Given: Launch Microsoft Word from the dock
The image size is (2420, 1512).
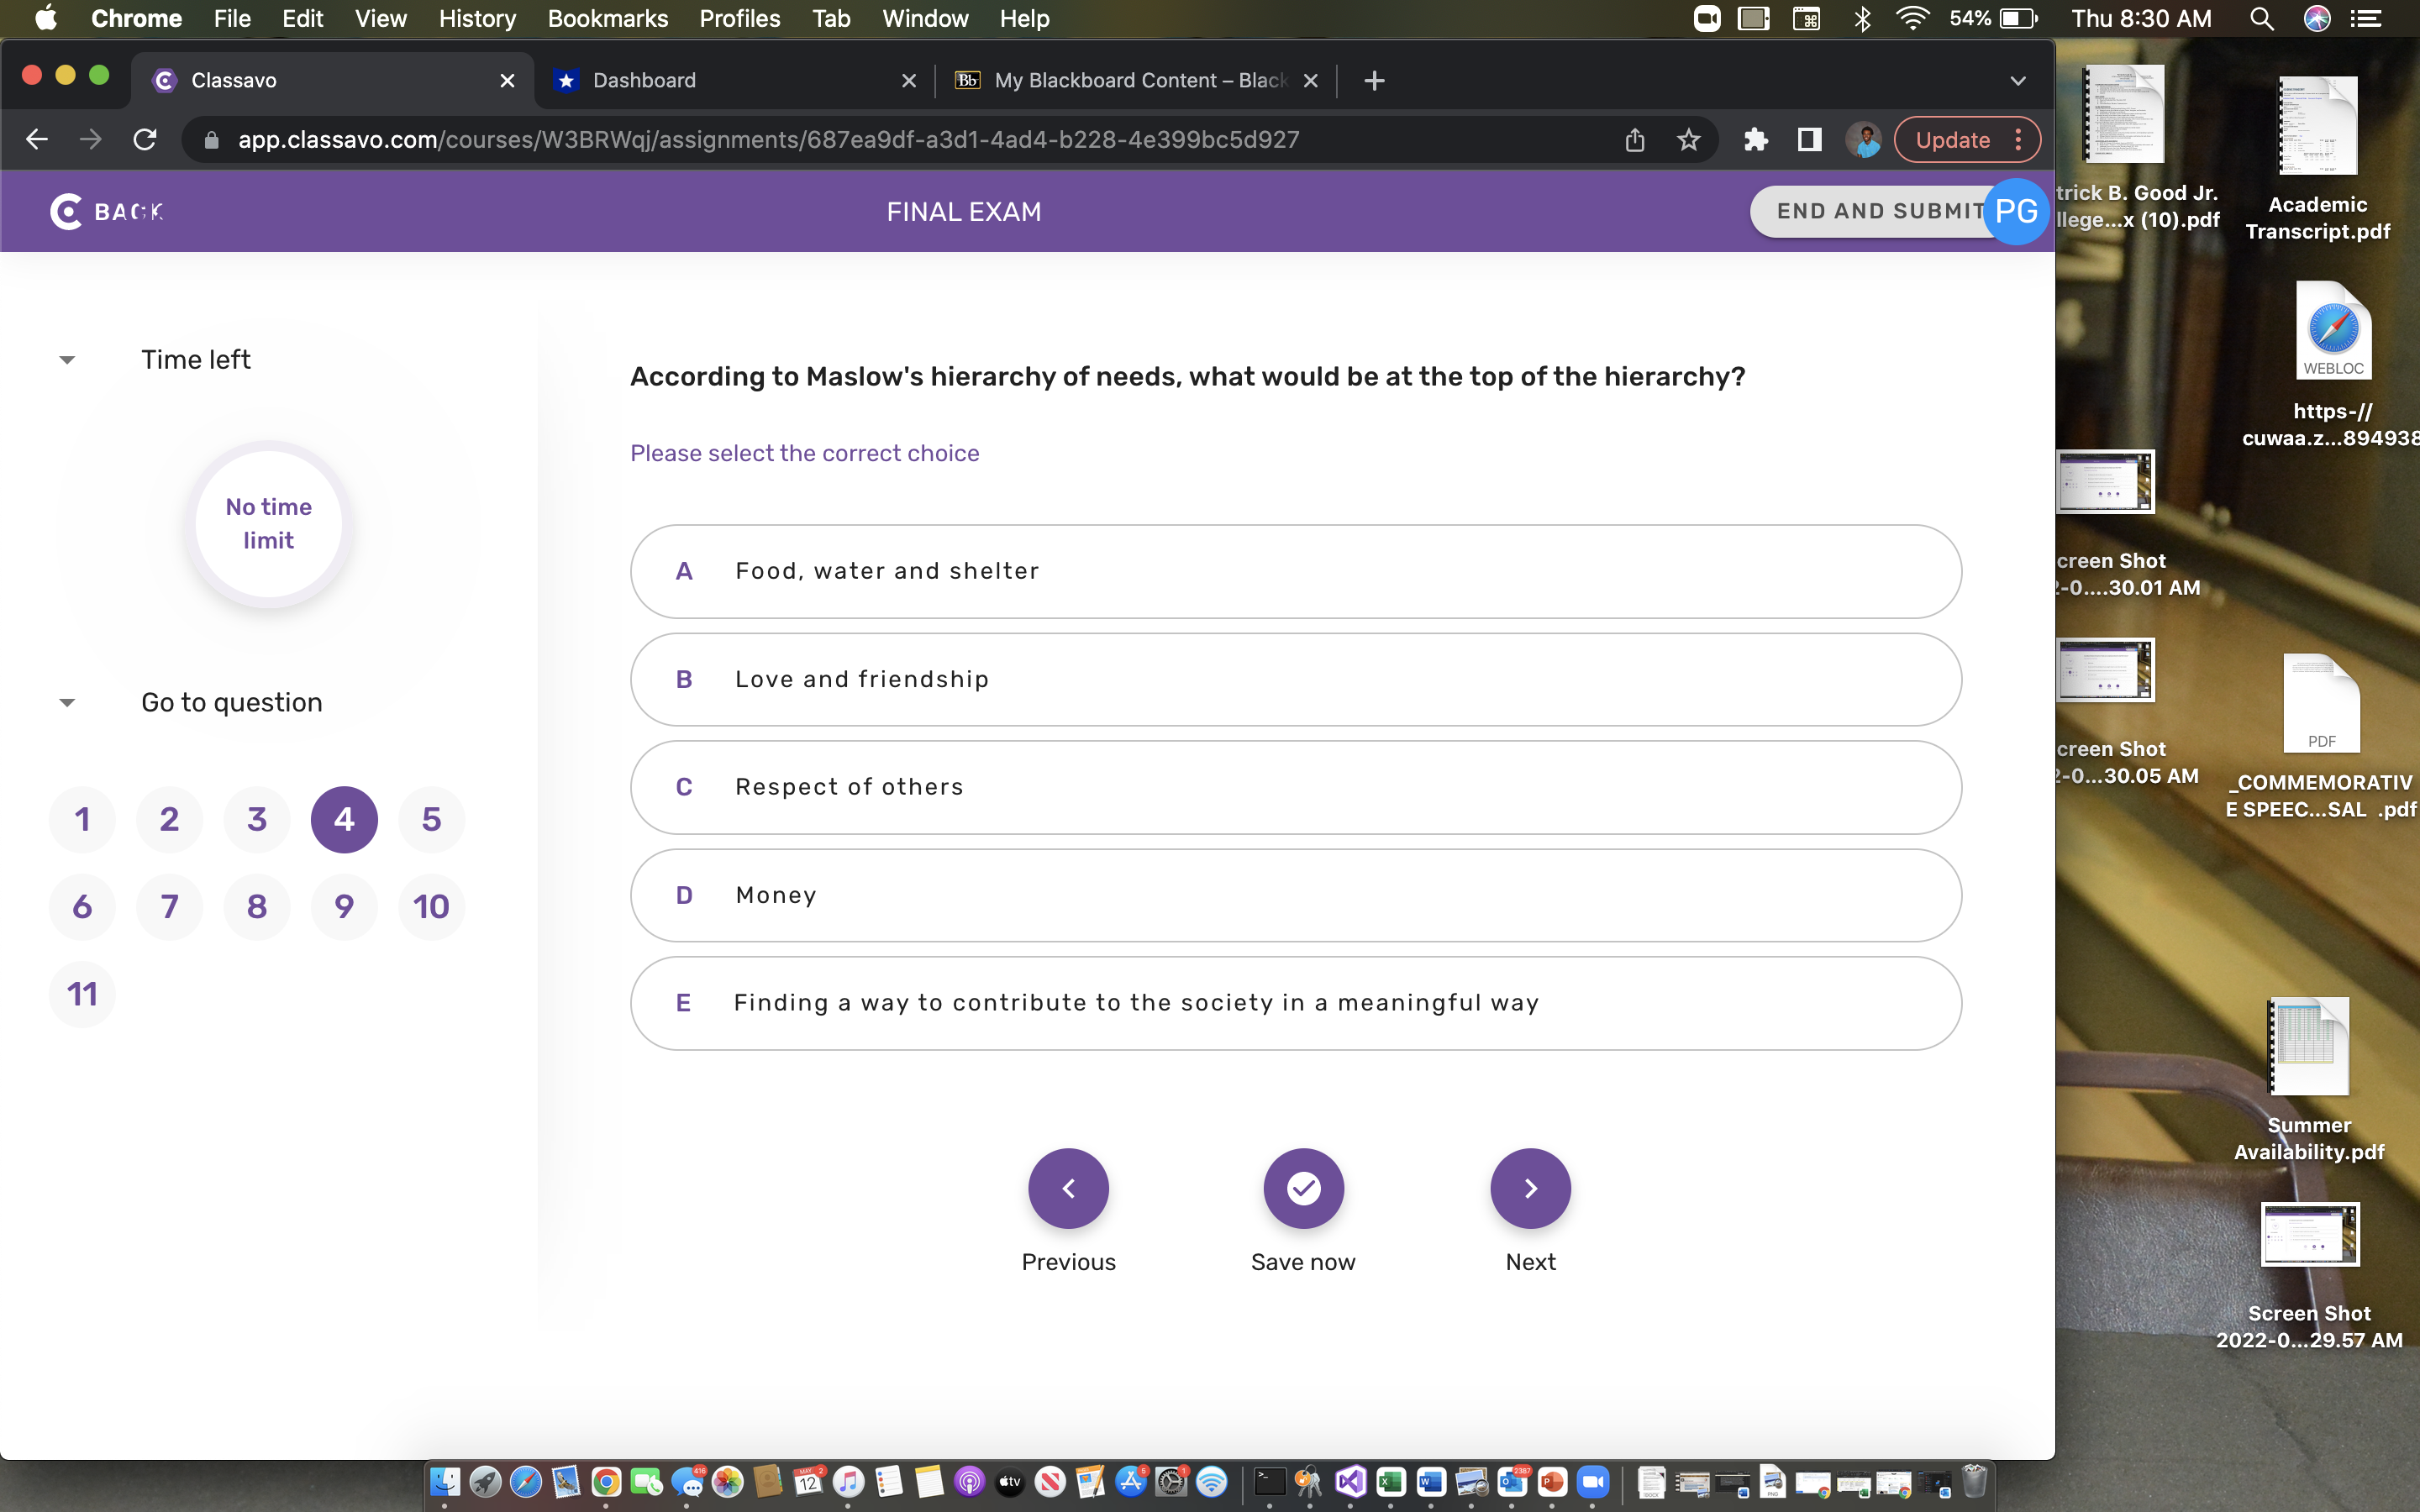Looking at the screenshot, I should [x=1431, y=1483].
